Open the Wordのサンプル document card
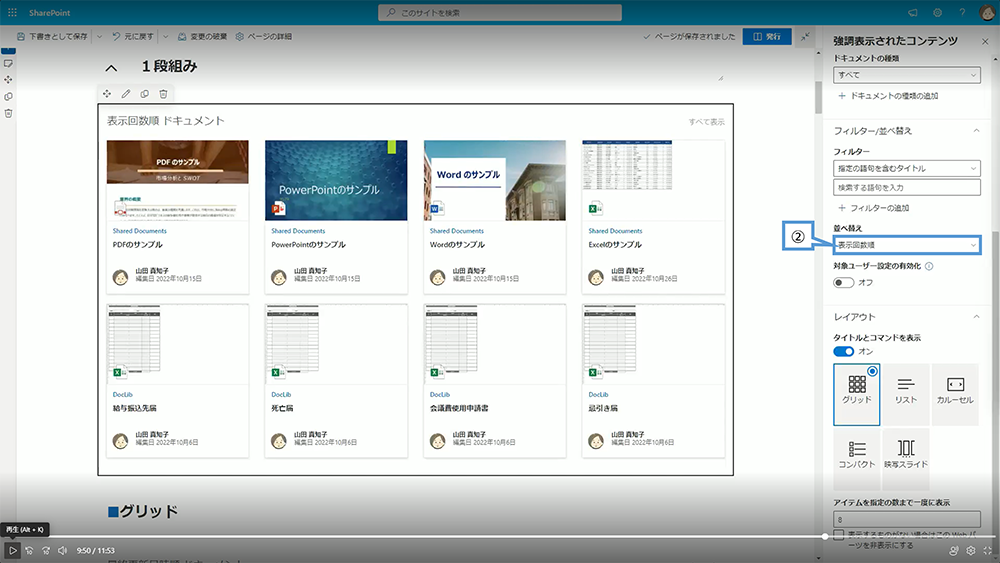 pyautogui.click(x=494, y=217)
